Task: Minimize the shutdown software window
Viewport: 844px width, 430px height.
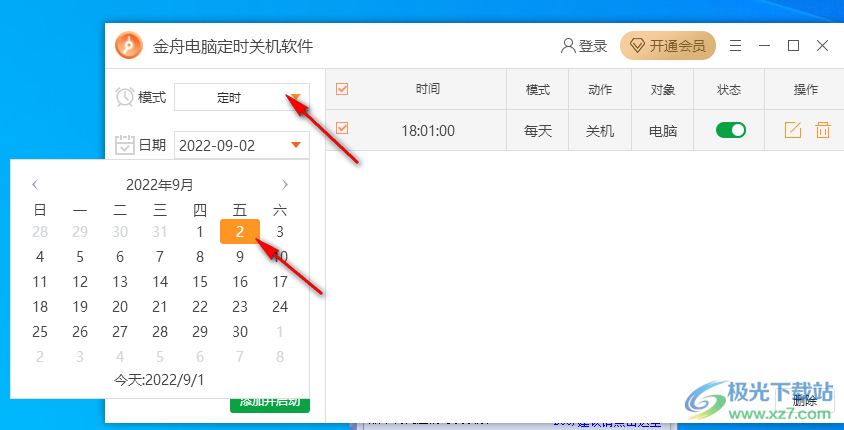Action: [764, 46]
